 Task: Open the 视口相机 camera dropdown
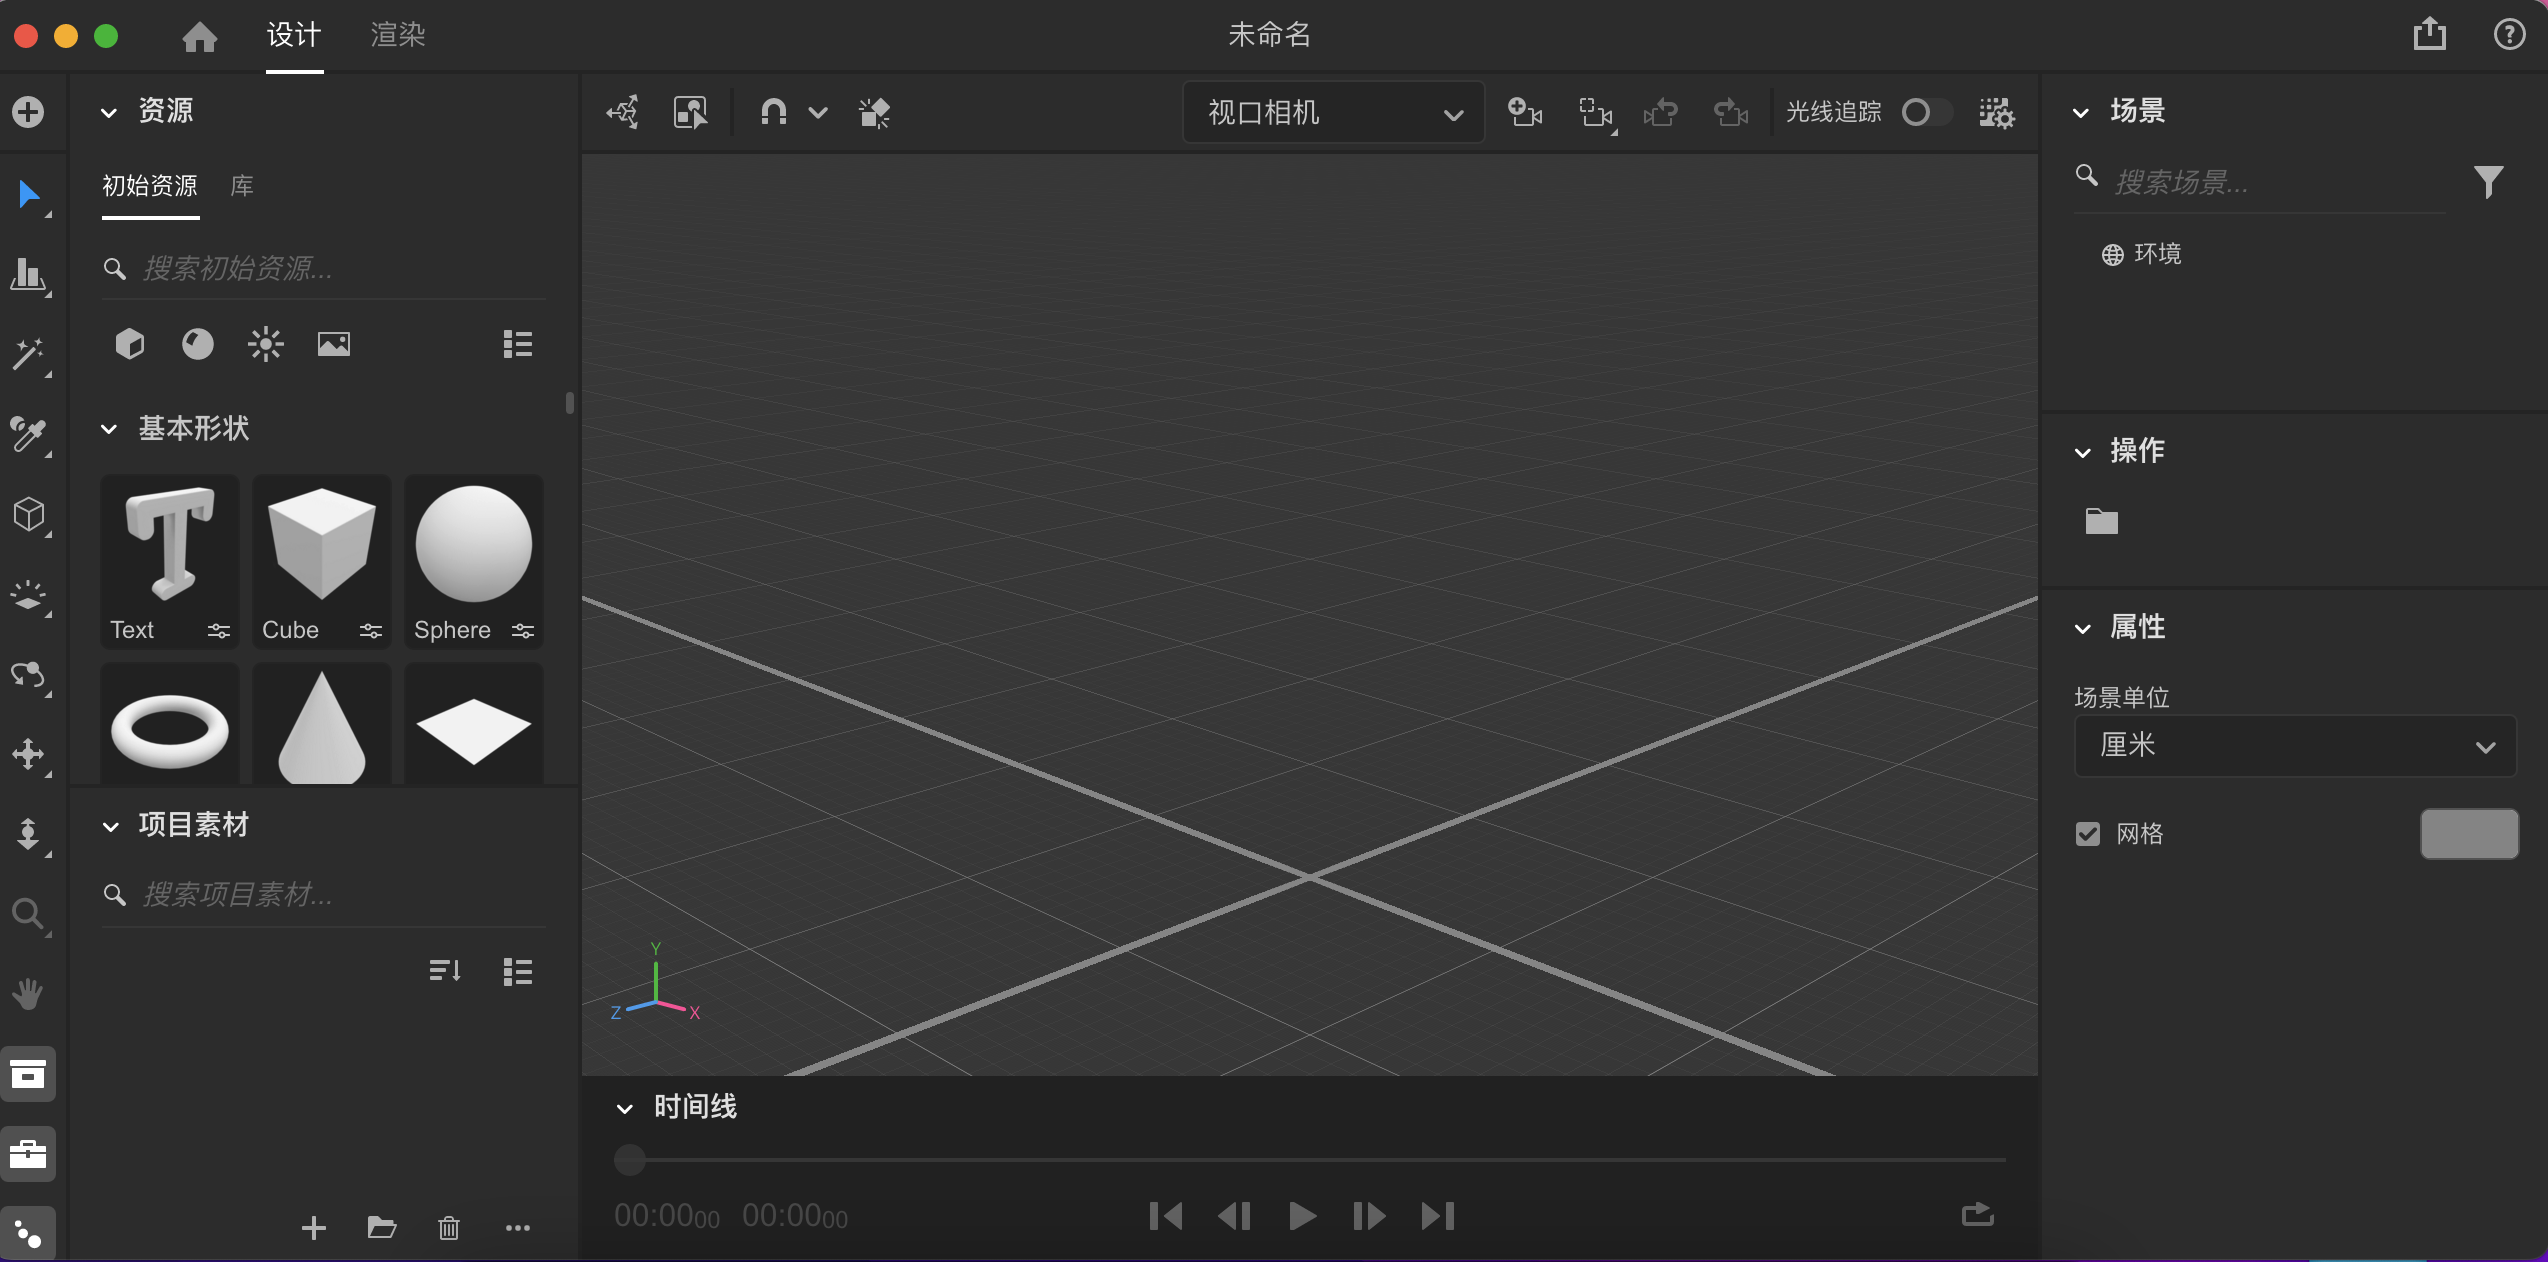click(x=1333, y=112)
